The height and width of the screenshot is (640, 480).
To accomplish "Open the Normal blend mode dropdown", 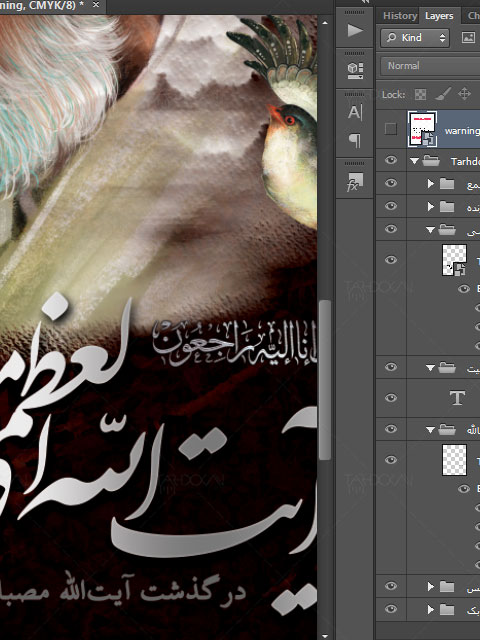I will [x=430, y=66].
